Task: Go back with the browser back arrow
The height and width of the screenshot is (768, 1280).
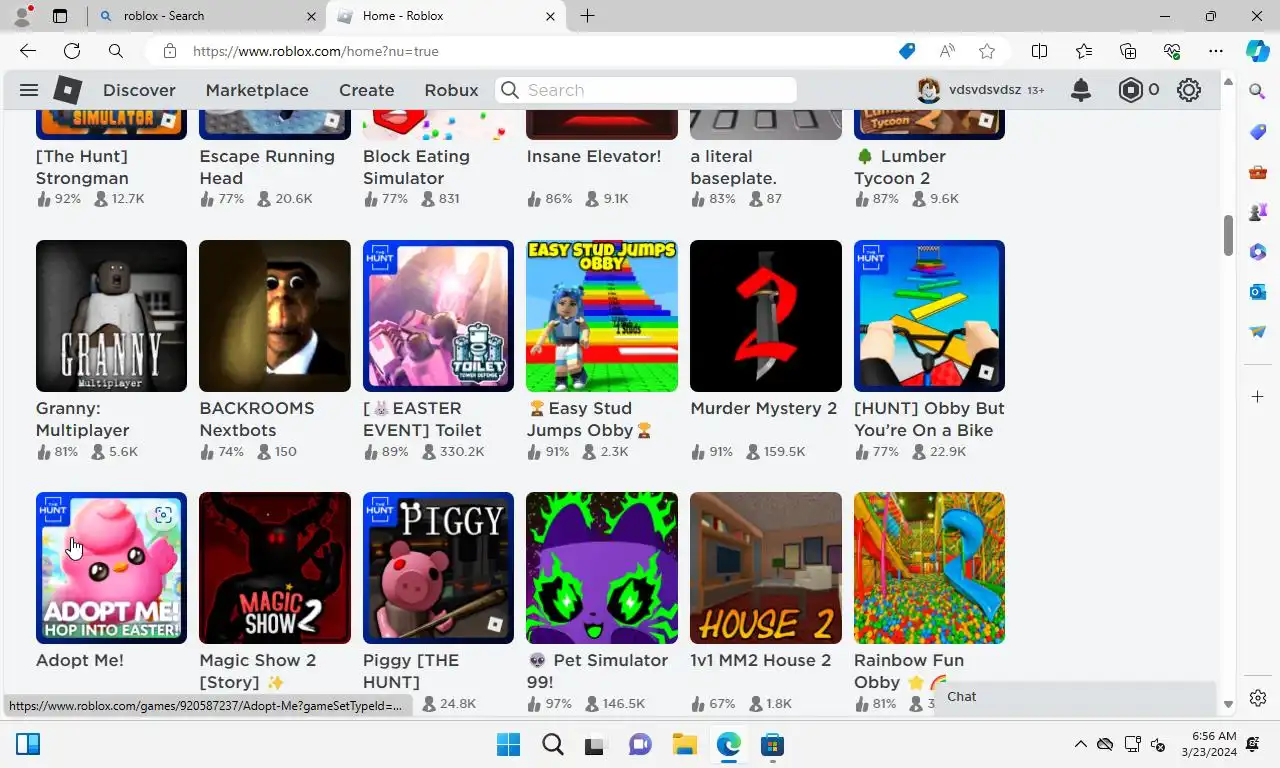Action: click(x=28, y=51)
